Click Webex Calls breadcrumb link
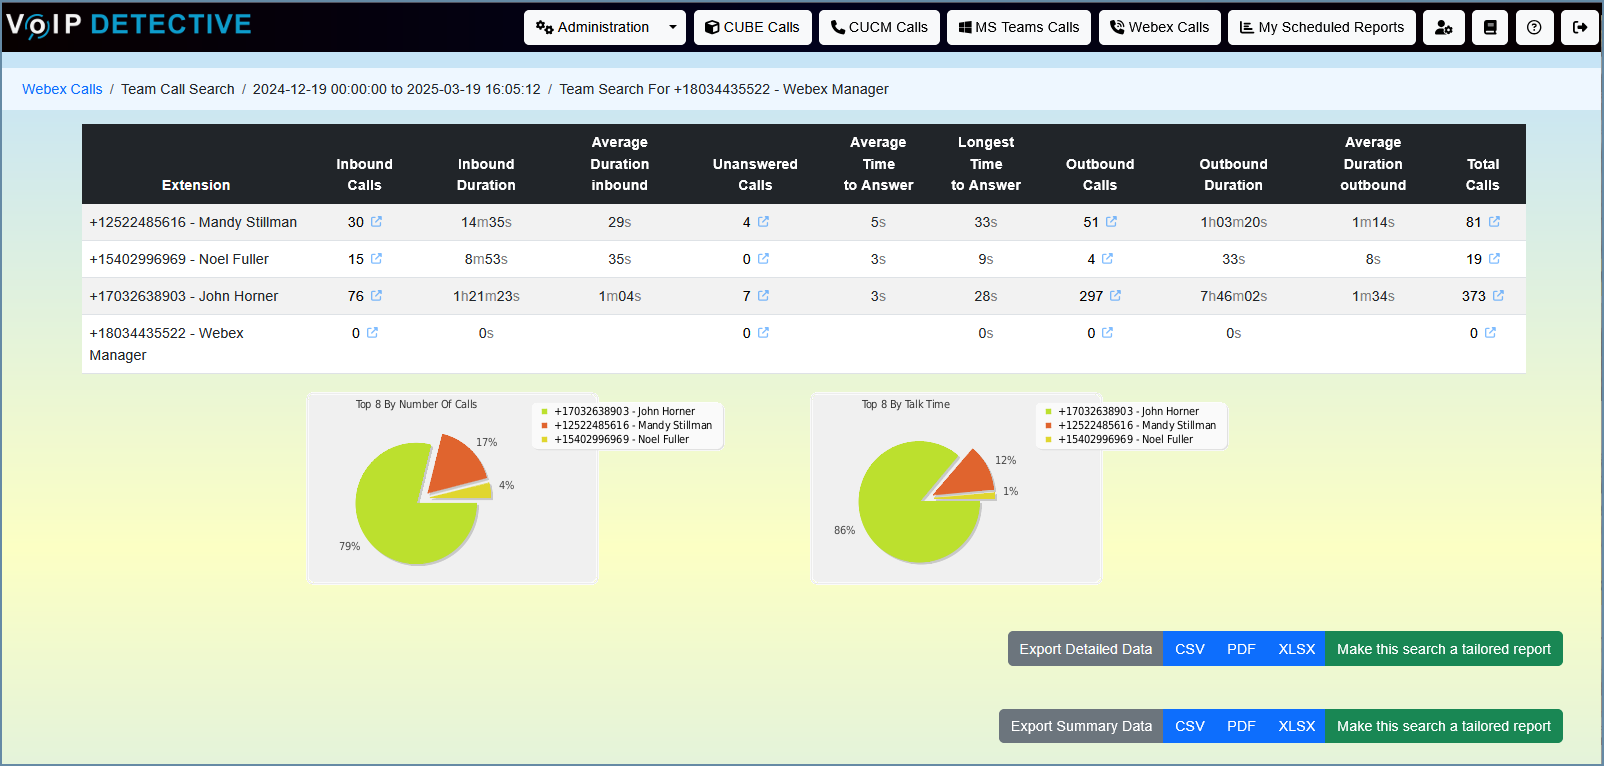Image resolution: width=1604 pixels, height=766 pixels. point(62,89)
